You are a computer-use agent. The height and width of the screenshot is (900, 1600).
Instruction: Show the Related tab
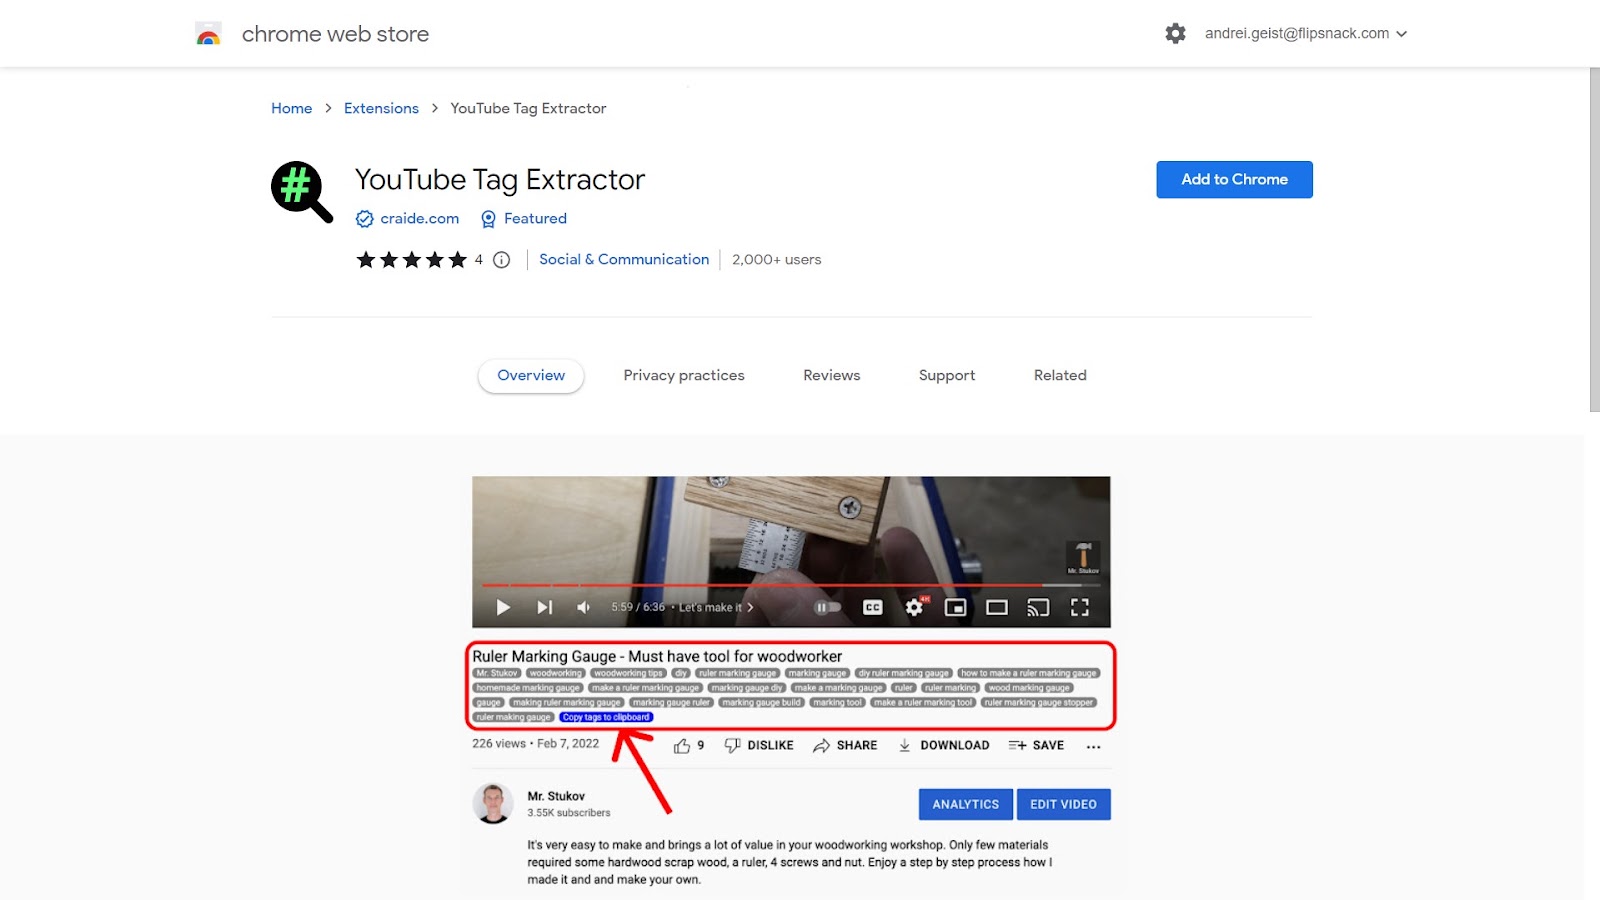click(x=1060, y=376)
